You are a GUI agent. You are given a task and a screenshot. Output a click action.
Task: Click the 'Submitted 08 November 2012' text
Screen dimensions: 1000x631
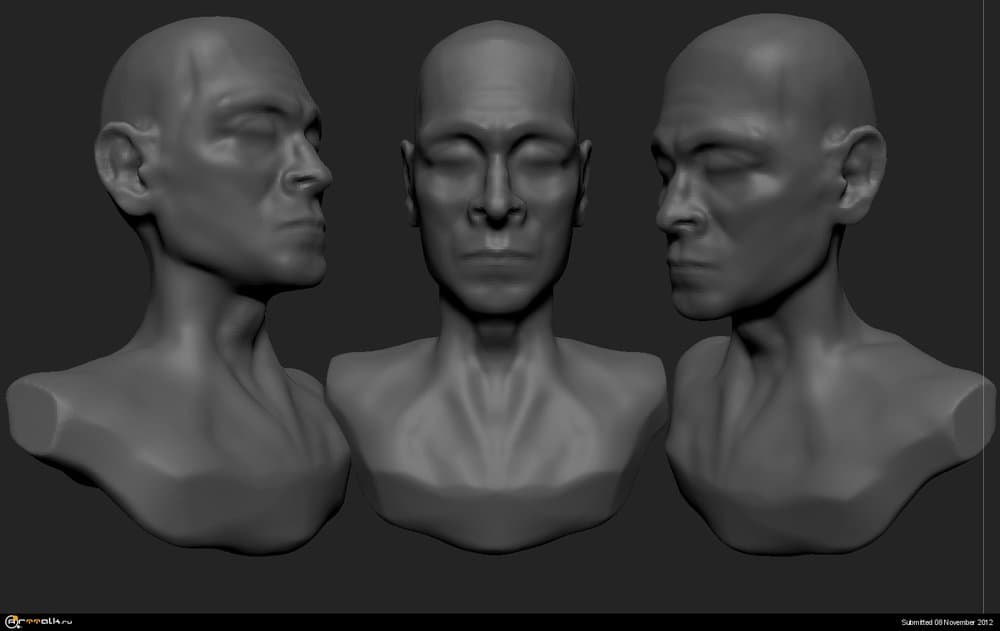point(946,622)
